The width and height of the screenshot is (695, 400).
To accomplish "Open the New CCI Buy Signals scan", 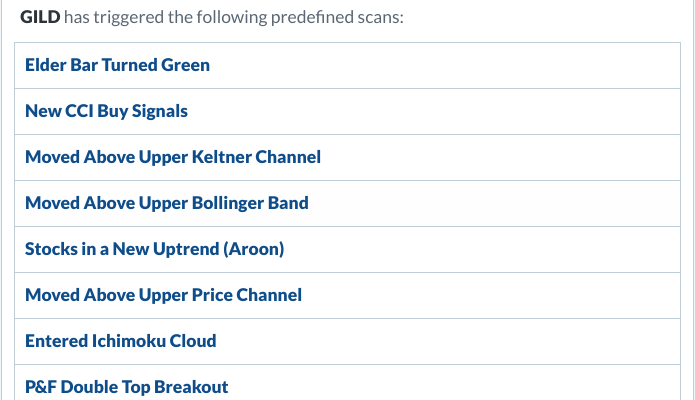I will [x=106, y=111].
